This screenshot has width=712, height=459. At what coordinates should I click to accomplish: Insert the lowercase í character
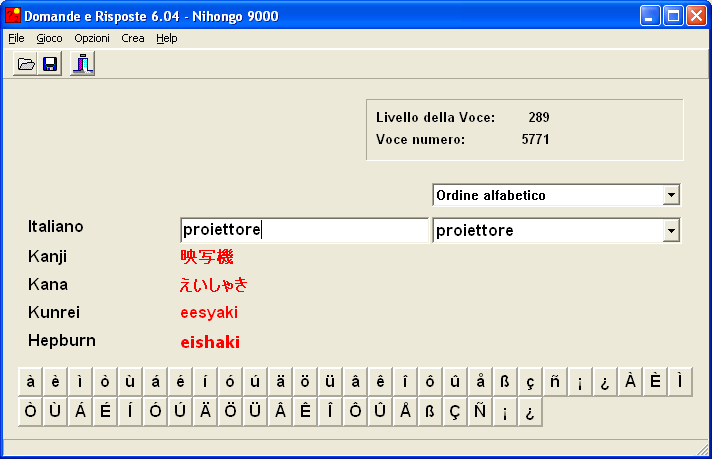coord(205,382)
